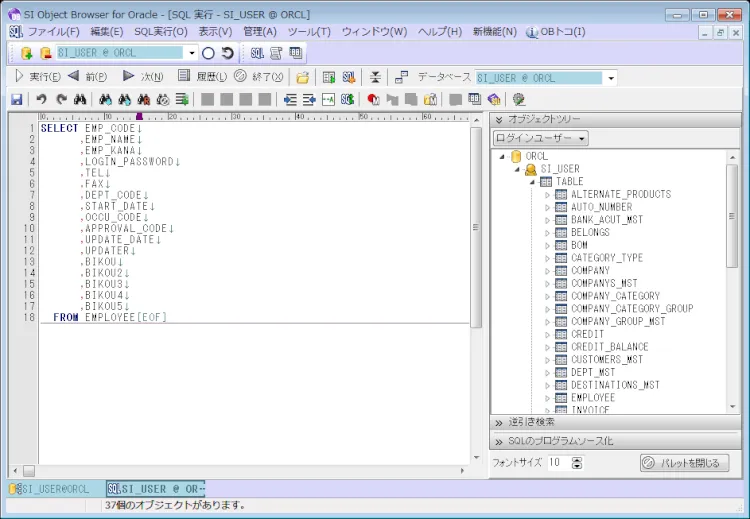Click the yellow folder M icon
The width and height of the screenshot is (750, 519).
(430, 99)
